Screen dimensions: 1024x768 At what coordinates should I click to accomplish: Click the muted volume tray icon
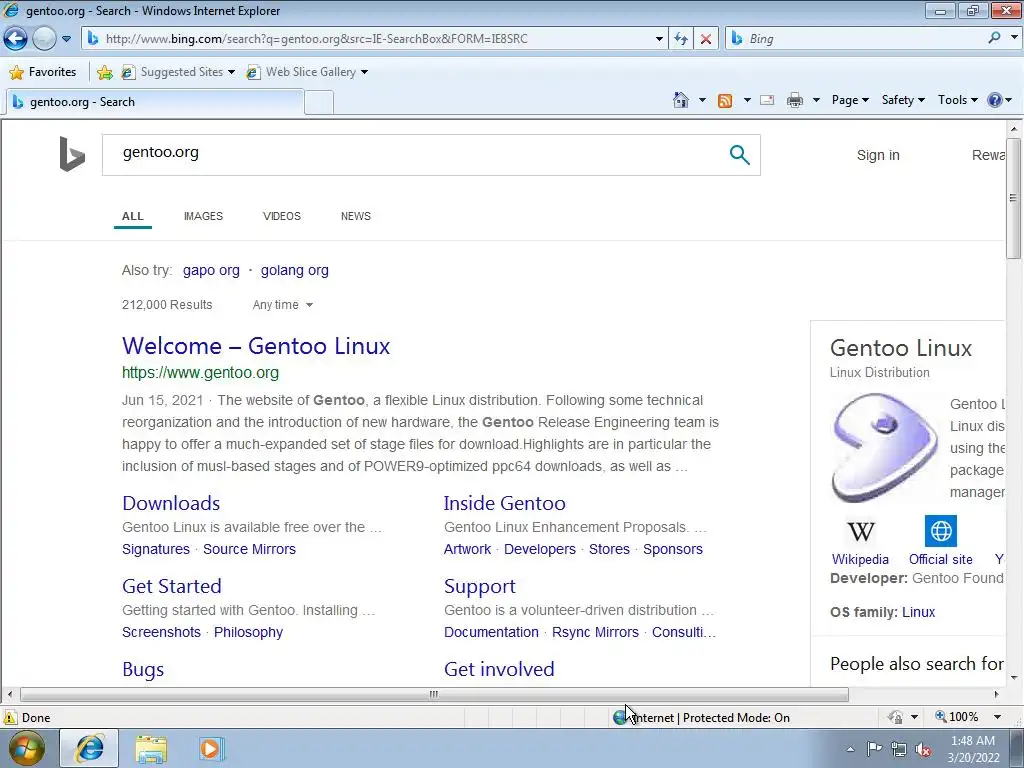click(x=923, y=749)
